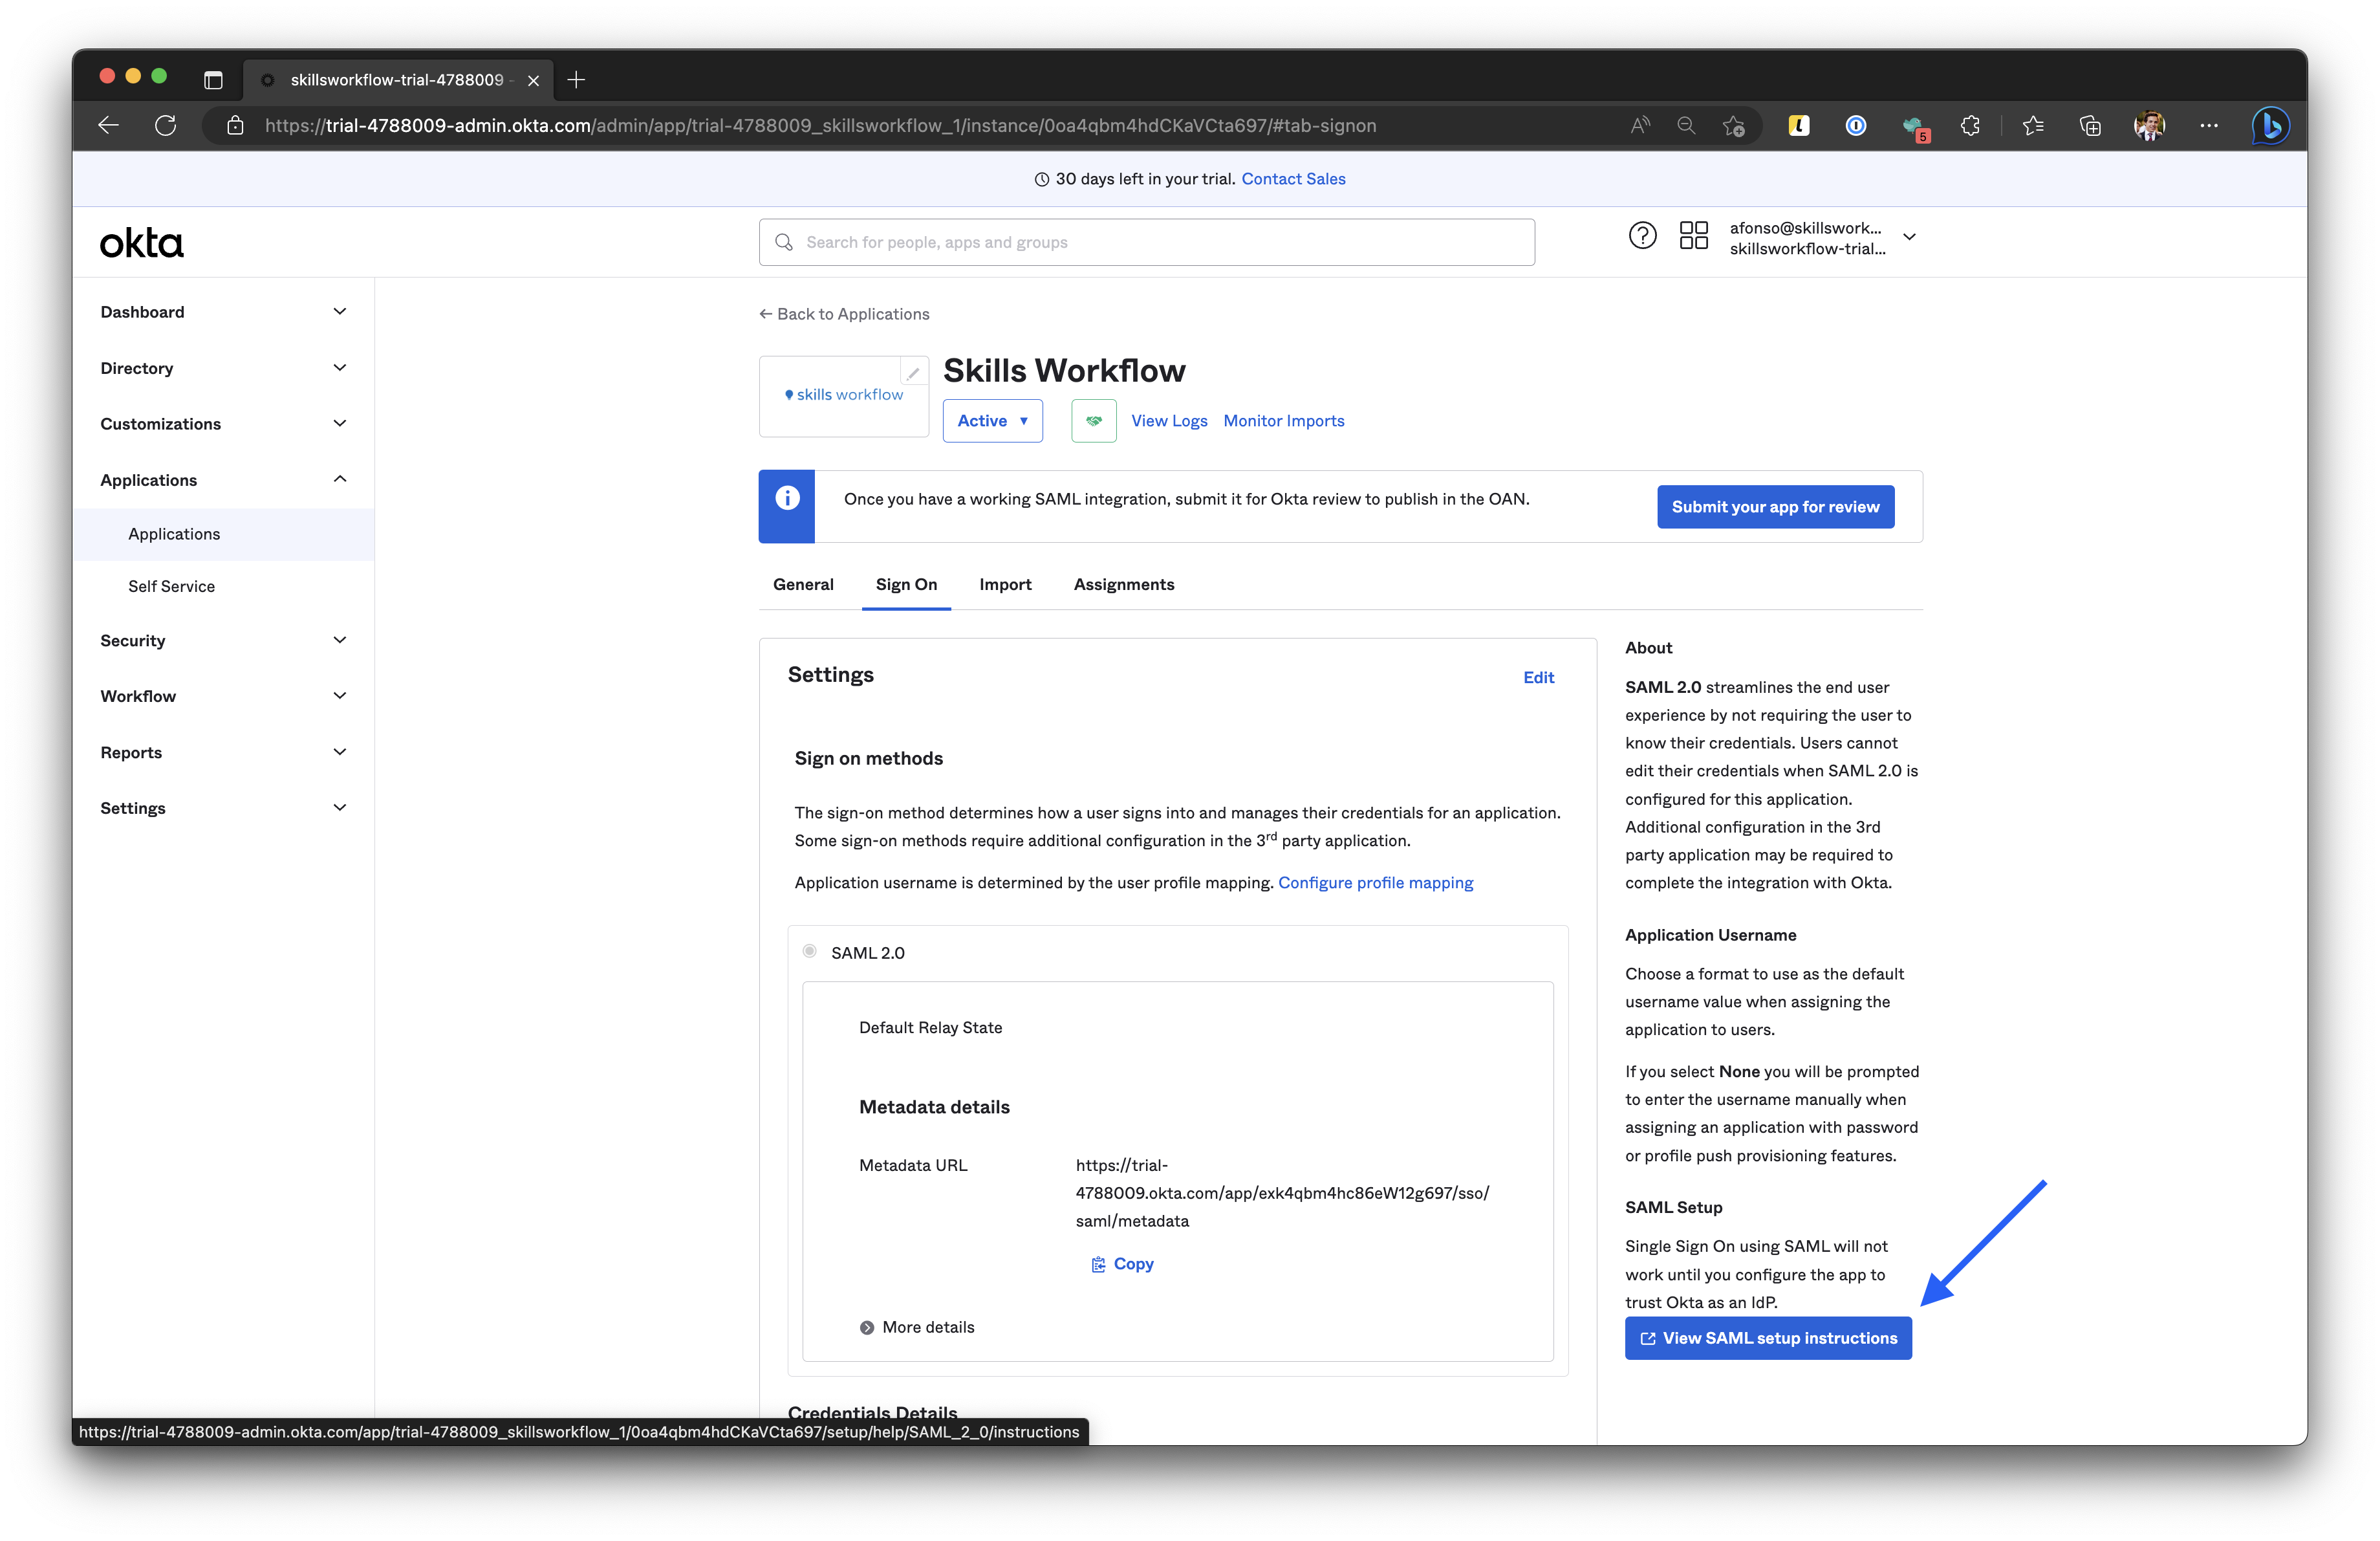
Task: Open the Collections icon in browser toolbar
Action: pos(2090,125)
